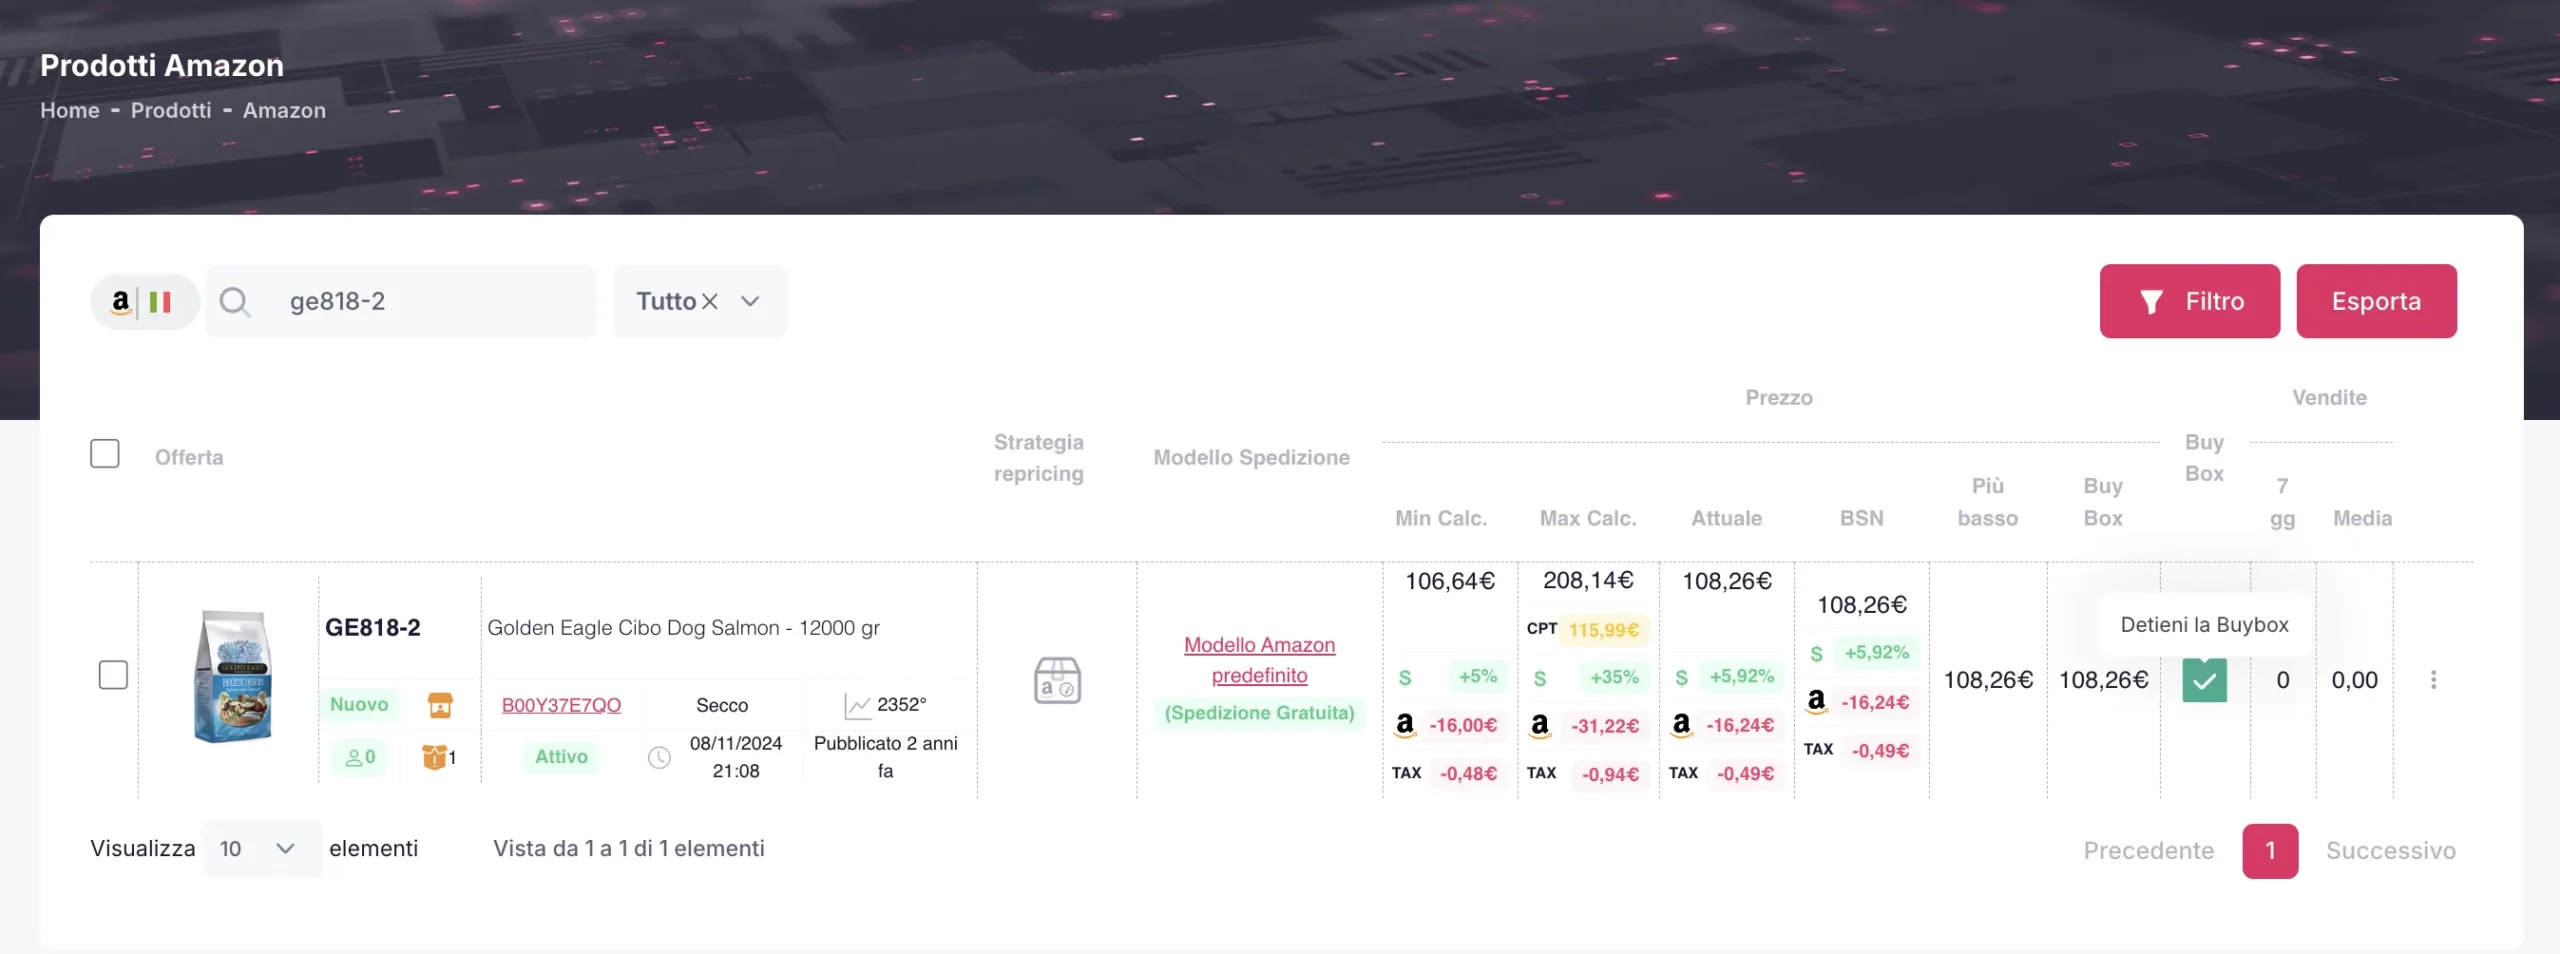Click the -31,22€ Amazon fee value
The image size is (2560, 954).
tap(1604, 725)
